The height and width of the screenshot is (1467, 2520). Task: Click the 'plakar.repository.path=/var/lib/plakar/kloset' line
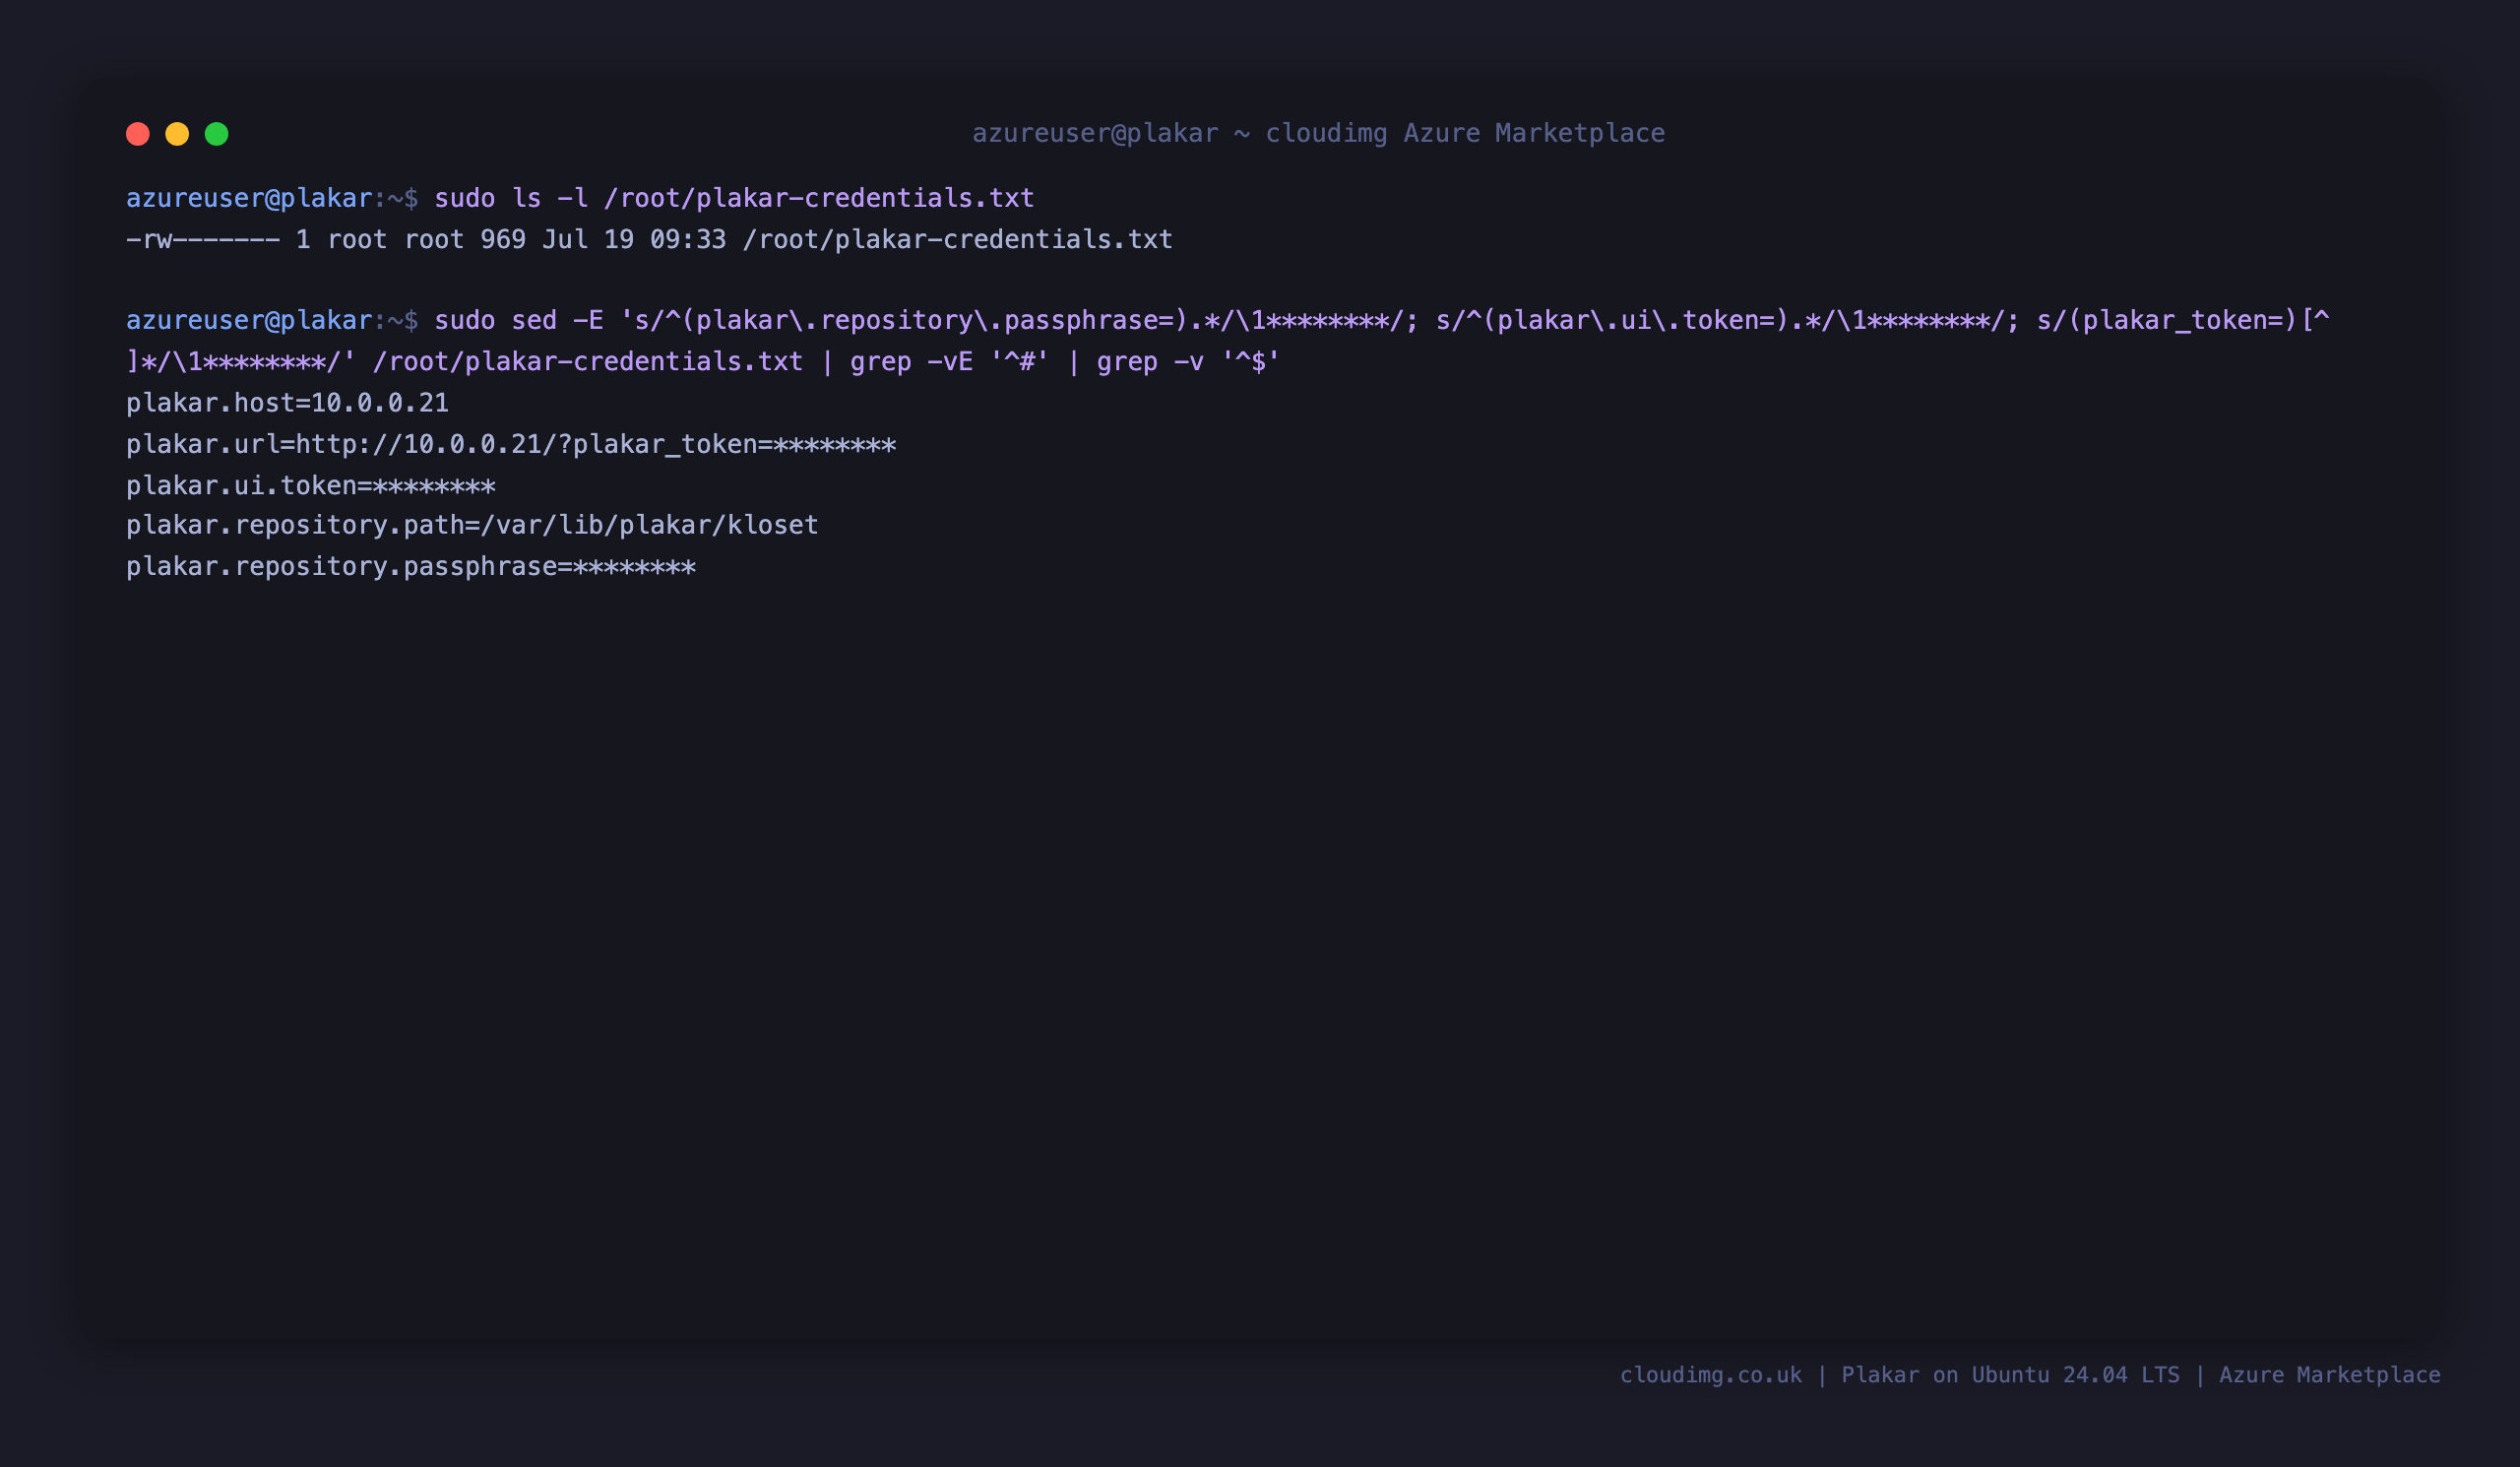[x=472, y=525]
